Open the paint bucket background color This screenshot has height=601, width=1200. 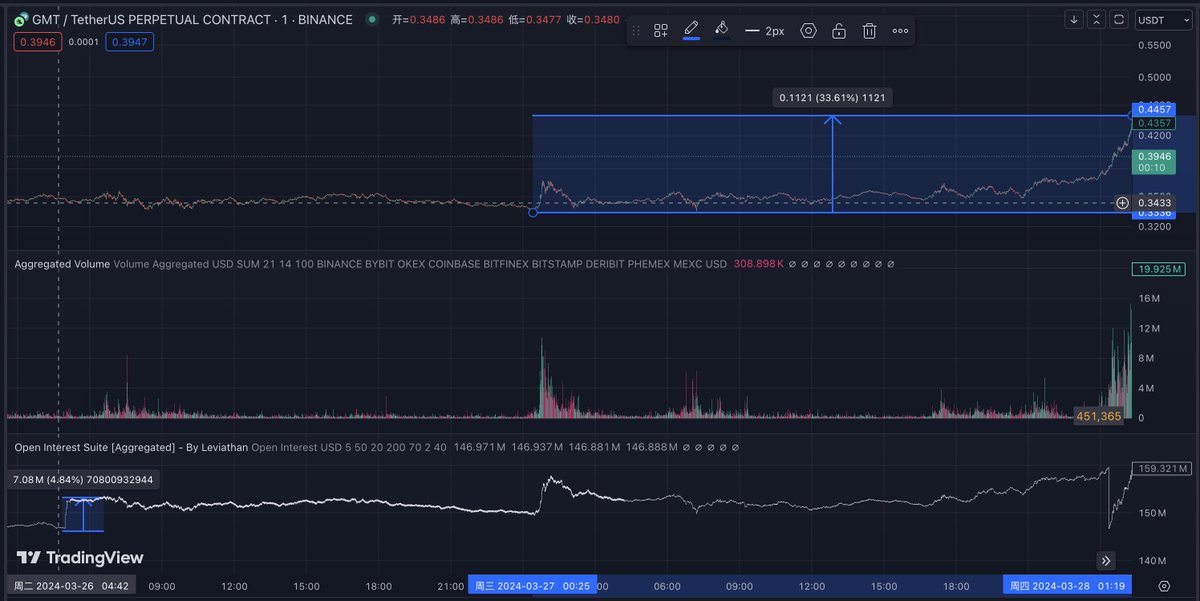point(721,31)
